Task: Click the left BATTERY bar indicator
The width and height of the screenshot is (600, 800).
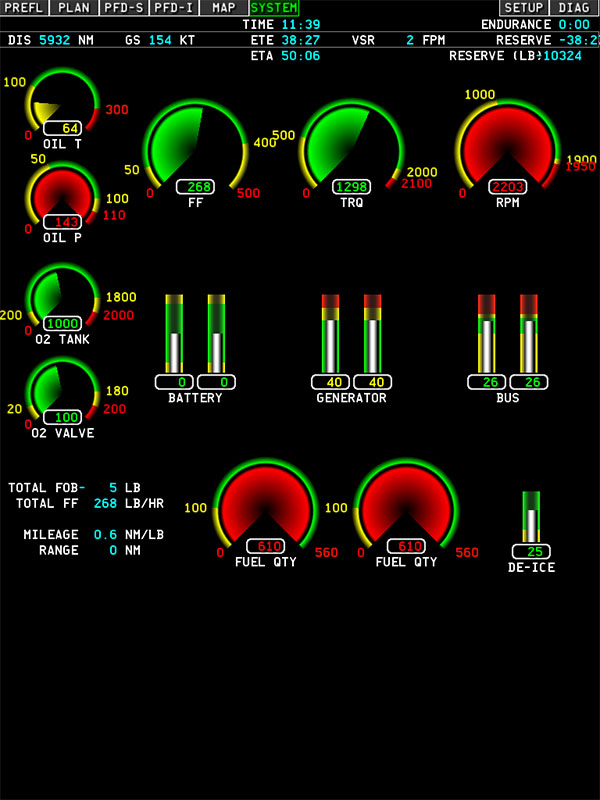Action: click(x=174, y=334)
